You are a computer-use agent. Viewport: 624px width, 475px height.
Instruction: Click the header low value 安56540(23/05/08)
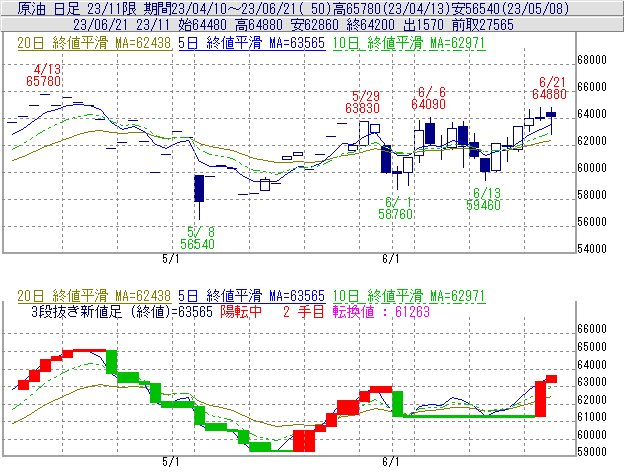(510, 8)
